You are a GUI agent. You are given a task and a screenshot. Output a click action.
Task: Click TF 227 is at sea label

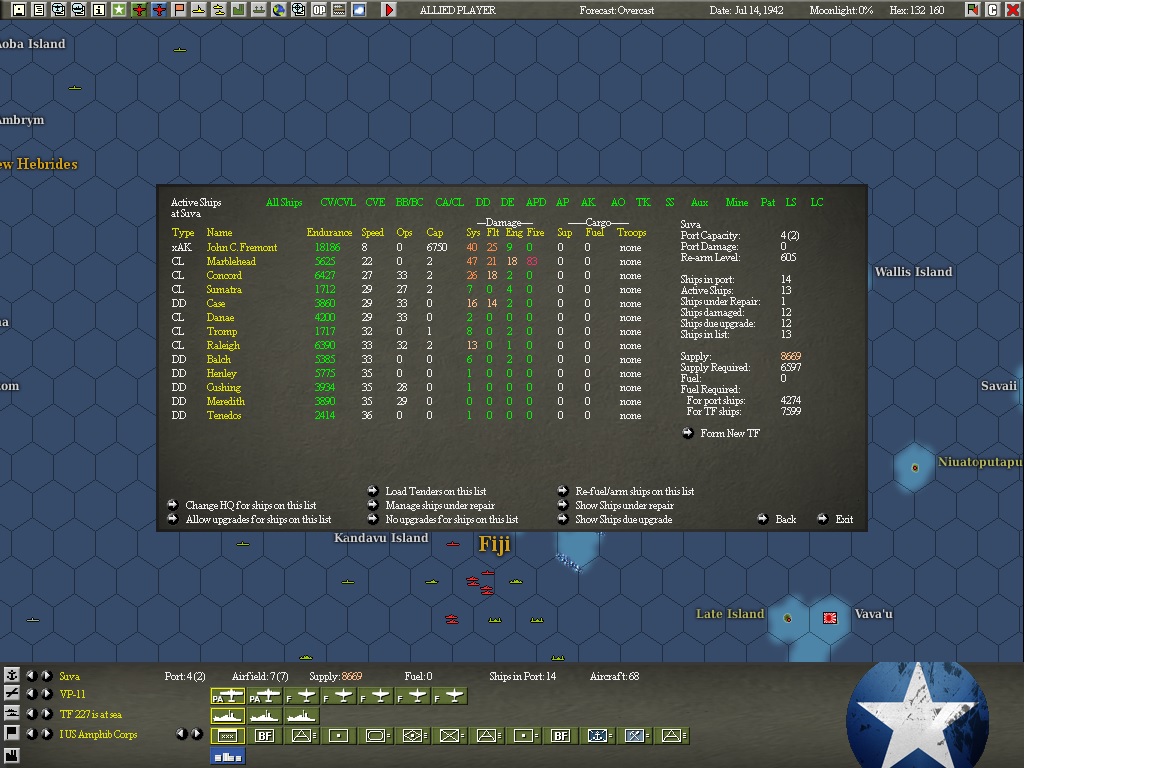pyautogui.click(x=90, y=714)
